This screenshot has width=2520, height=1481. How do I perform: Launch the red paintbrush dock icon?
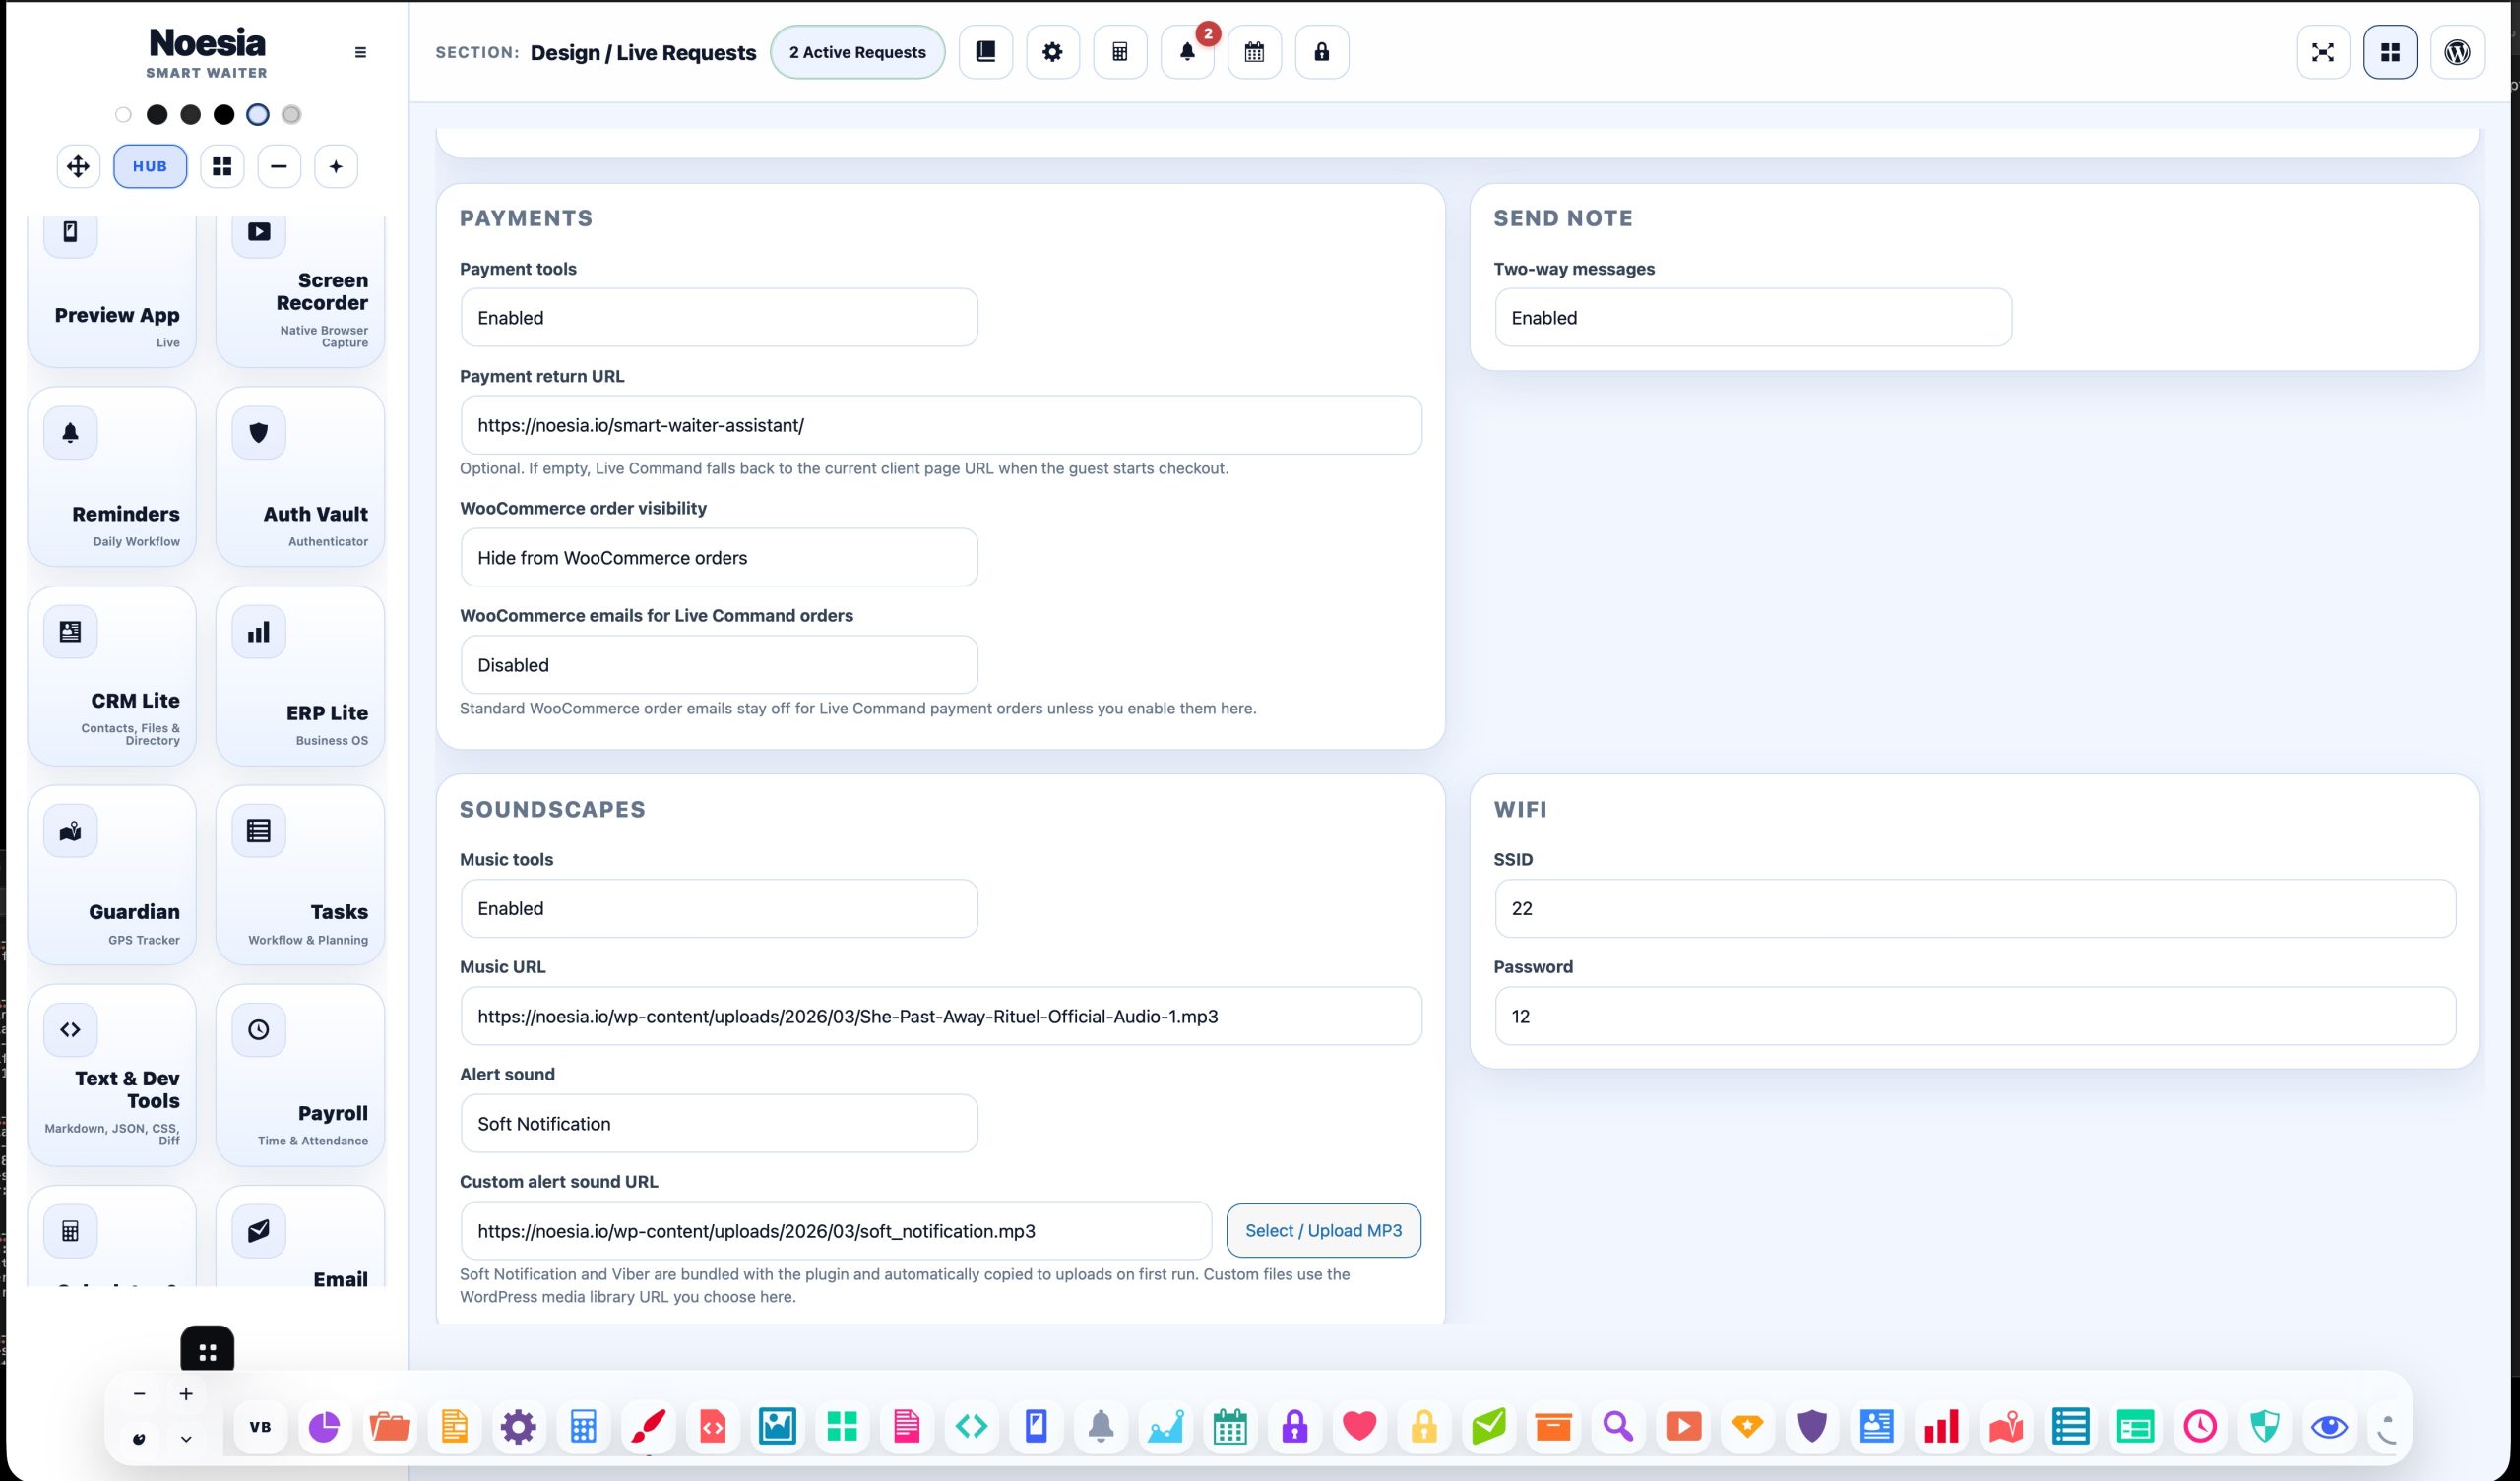(648, 1427)
